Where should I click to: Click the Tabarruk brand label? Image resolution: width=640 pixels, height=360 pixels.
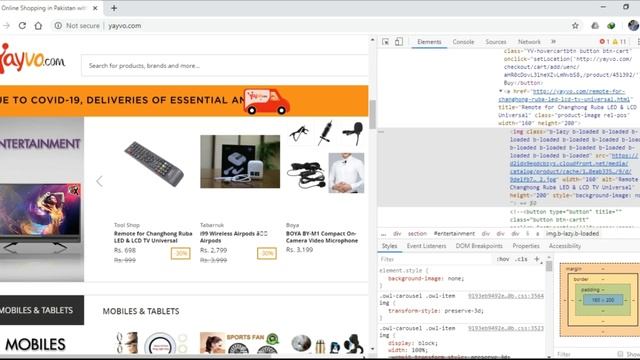(x=212, y=225)
